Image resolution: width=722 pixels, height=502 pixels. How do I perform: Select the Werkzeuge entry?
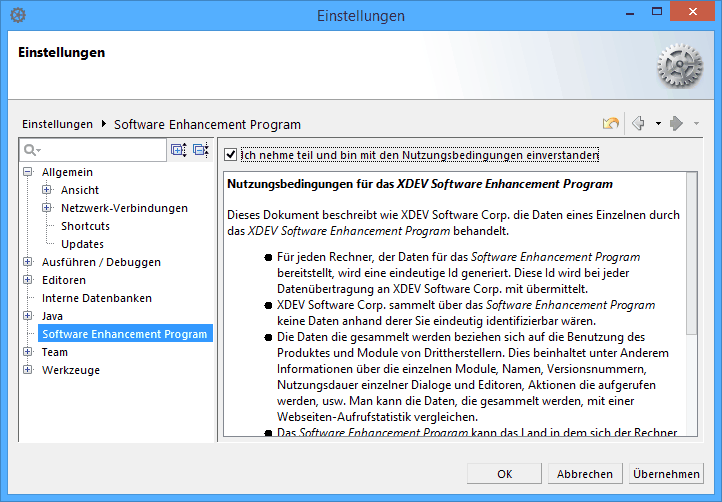click(70, 369)
